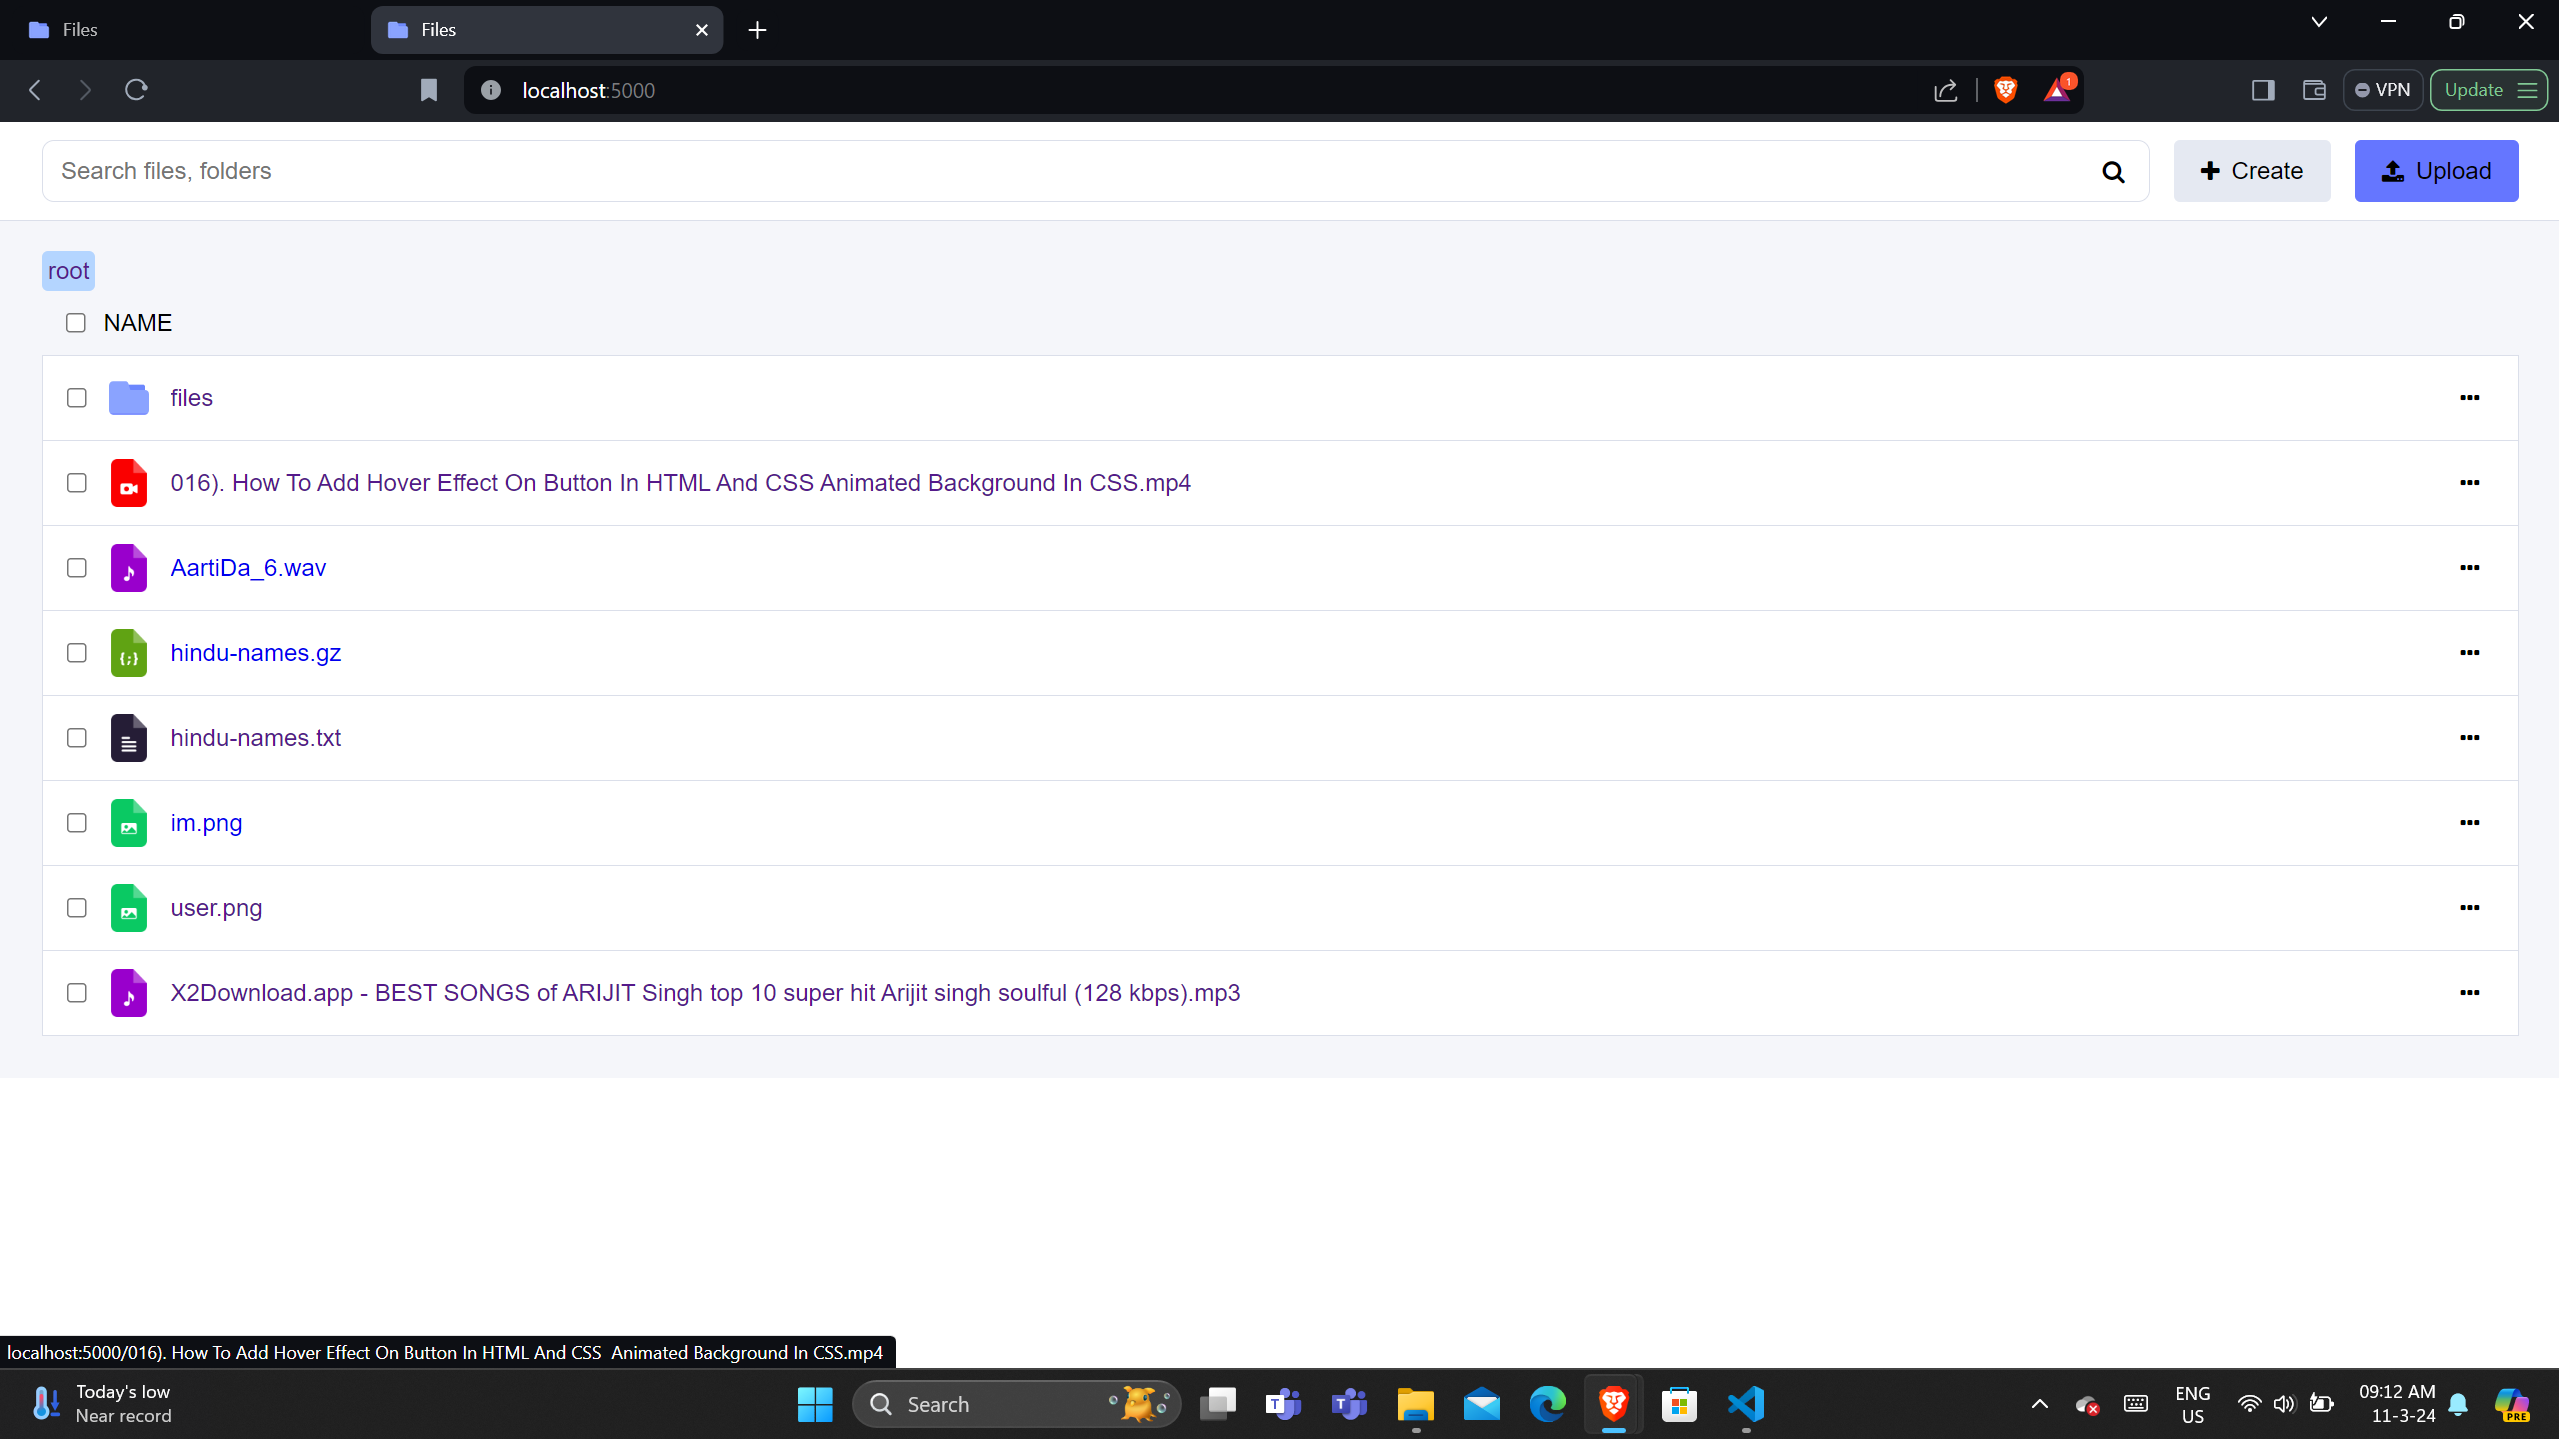This screenshot has height=1439, width=2559.
Task: Check the box for hindu-names.txt
Action: coord(76,738)
